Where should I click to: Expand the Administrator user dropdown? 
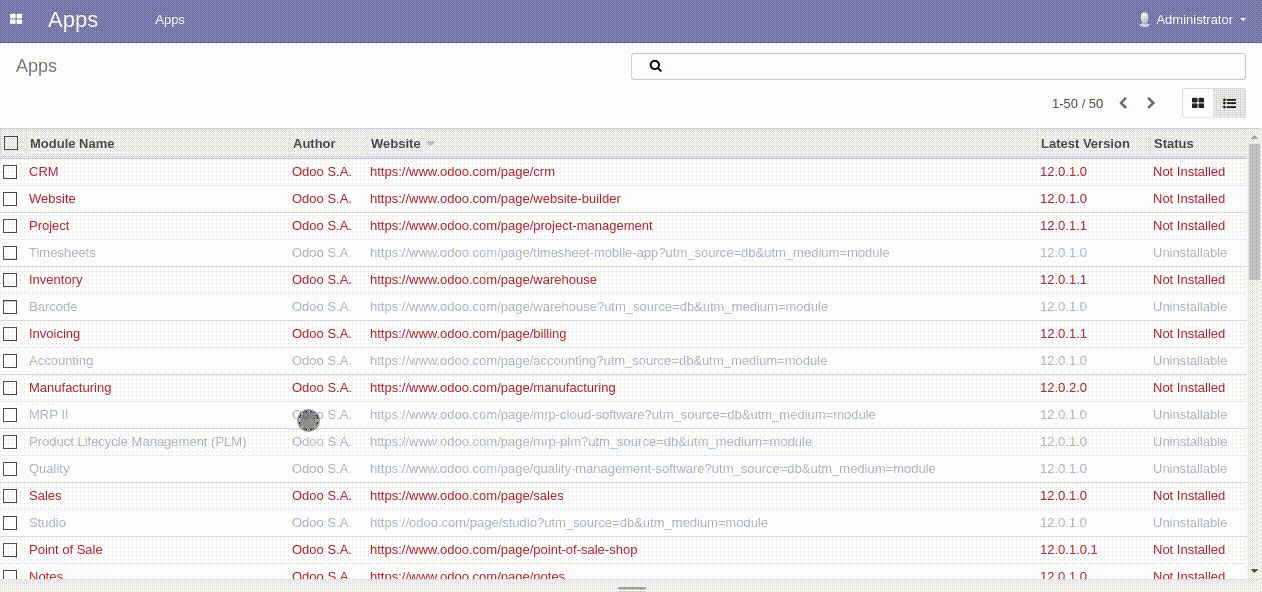coord(1242,20)
